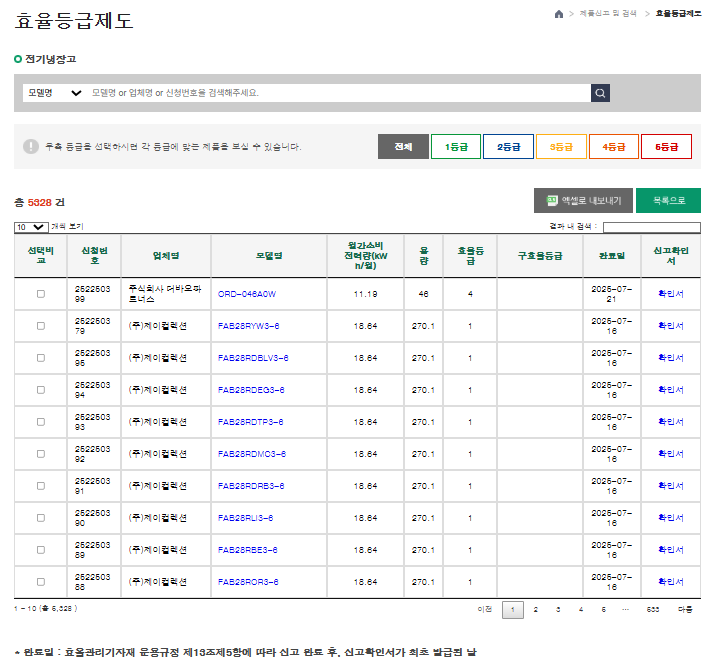Click current page 1 button

513,610
